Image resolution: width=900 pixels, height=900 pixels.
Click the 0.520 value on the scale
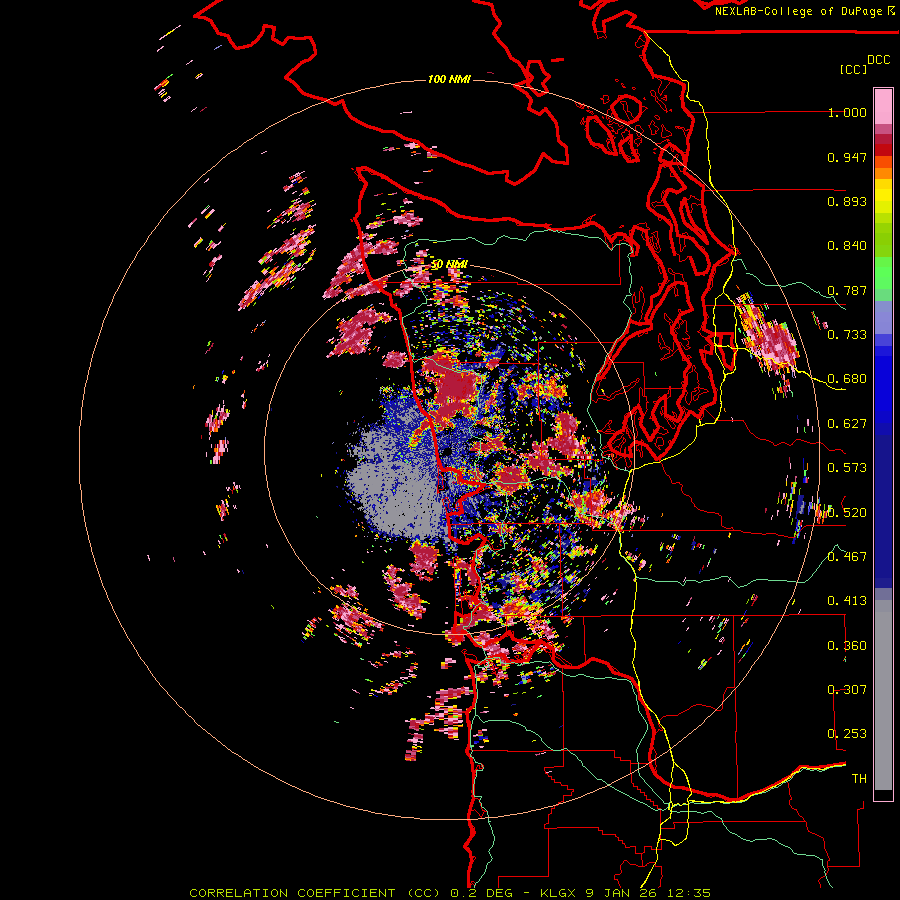click(847, 512)
